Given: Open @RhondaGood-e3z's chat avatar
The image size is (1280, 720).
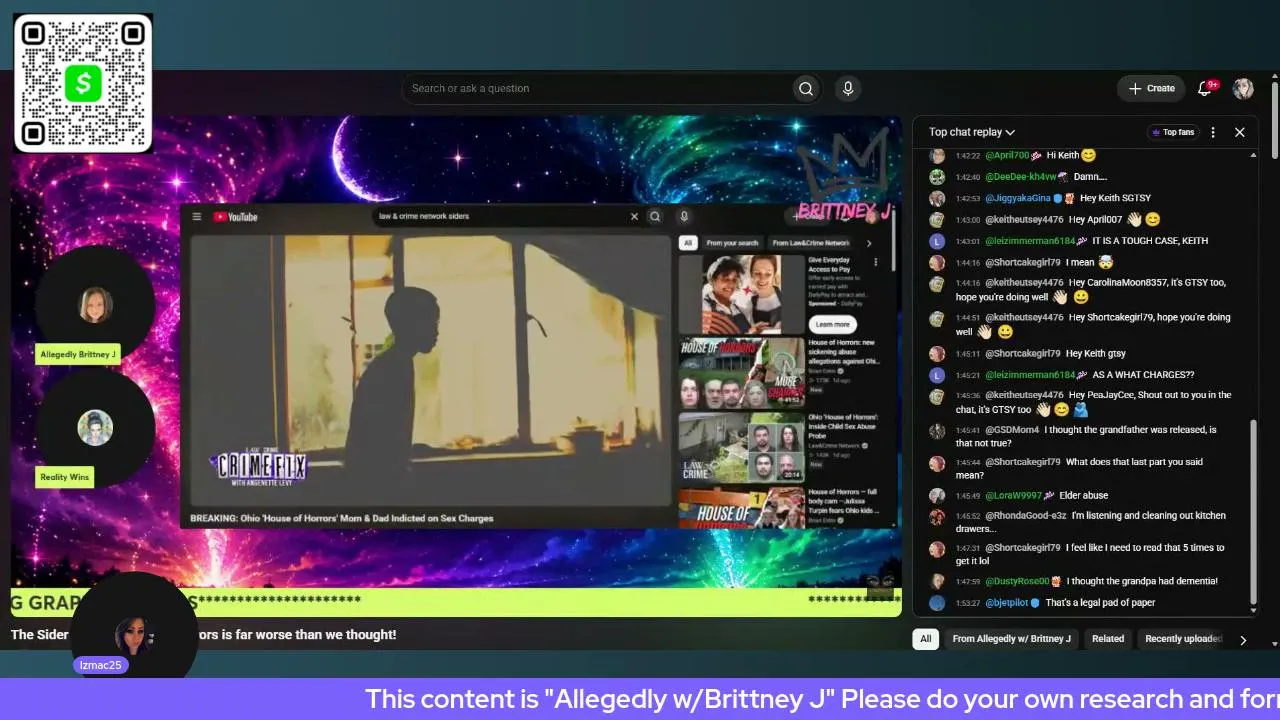Looking at the screenshot, I should 937,517.
